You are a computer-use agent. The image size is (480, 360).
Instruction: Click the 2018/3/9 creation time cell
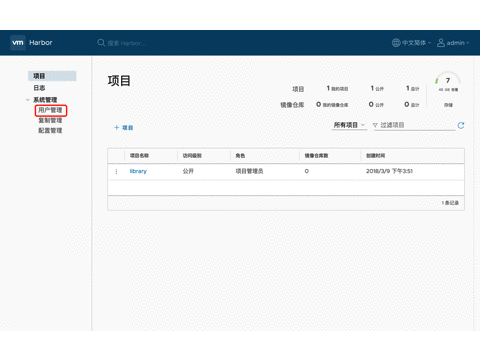389,171
